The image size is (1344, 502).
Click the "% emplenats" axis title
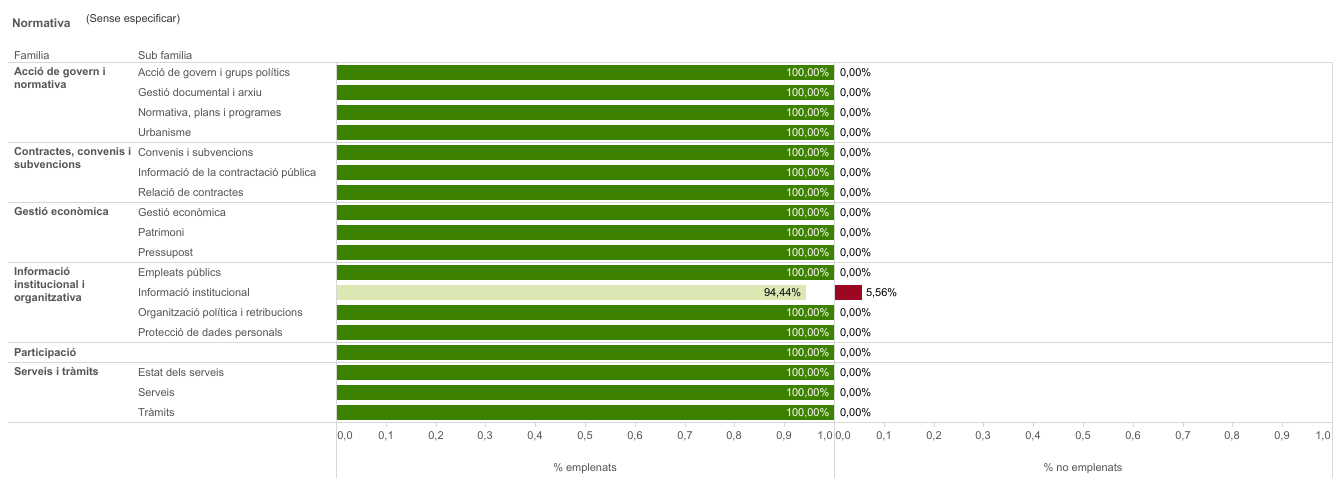point(585,467)
